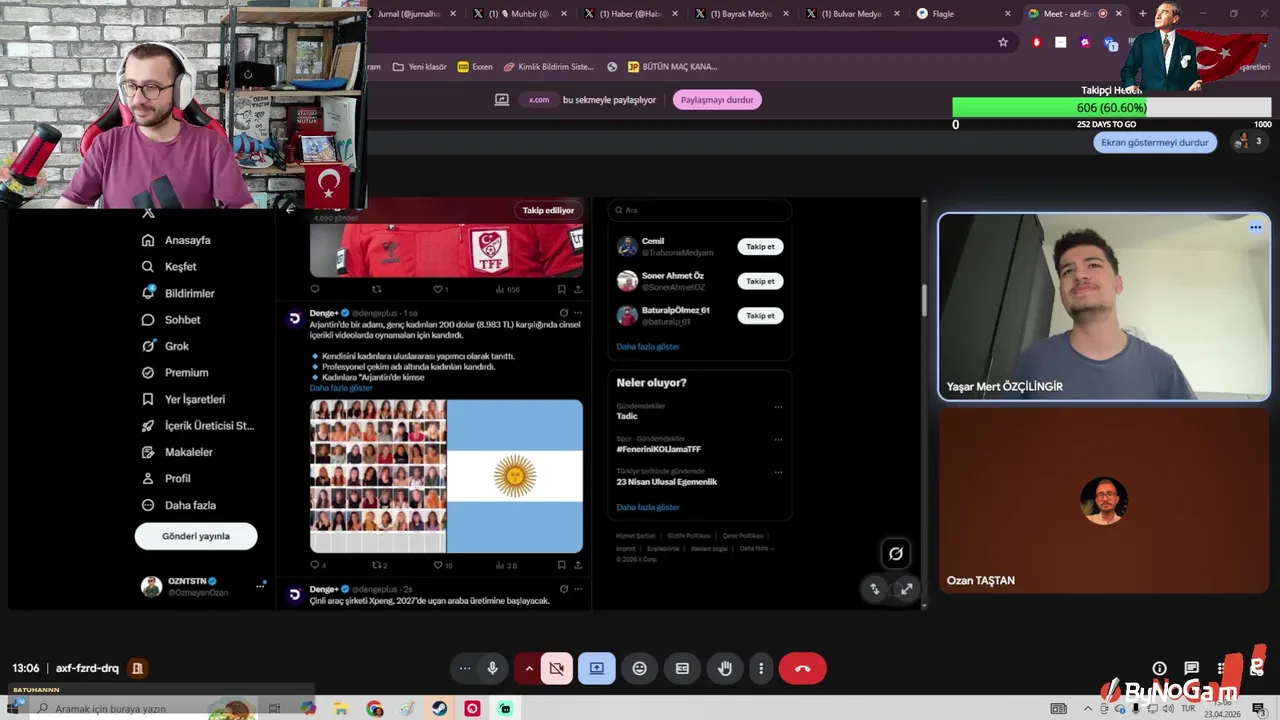This screenshot has height=720, width=1280.
Task: Open the Grok icon on the Arjantin tweet
Action: click(x=564, y=313)
